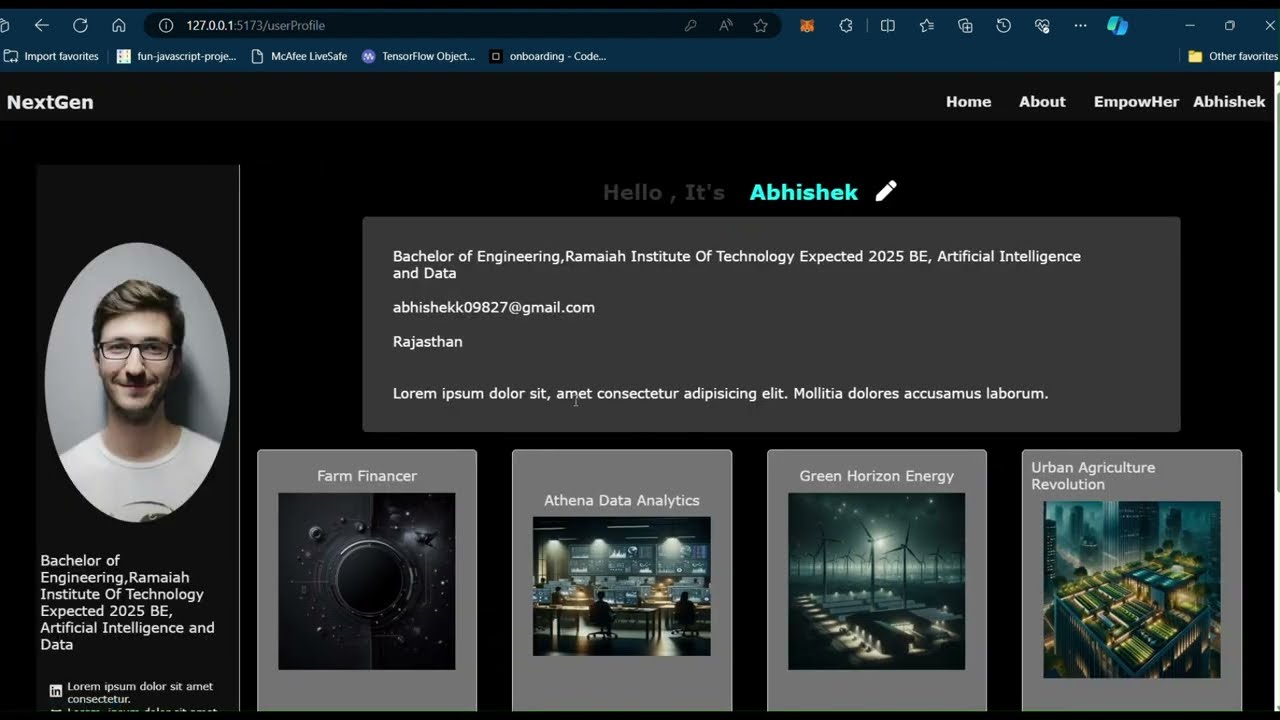This screenshot has height=720, width=1280.
Task: Open the browser Extensions icon
Action: (845, 25)
